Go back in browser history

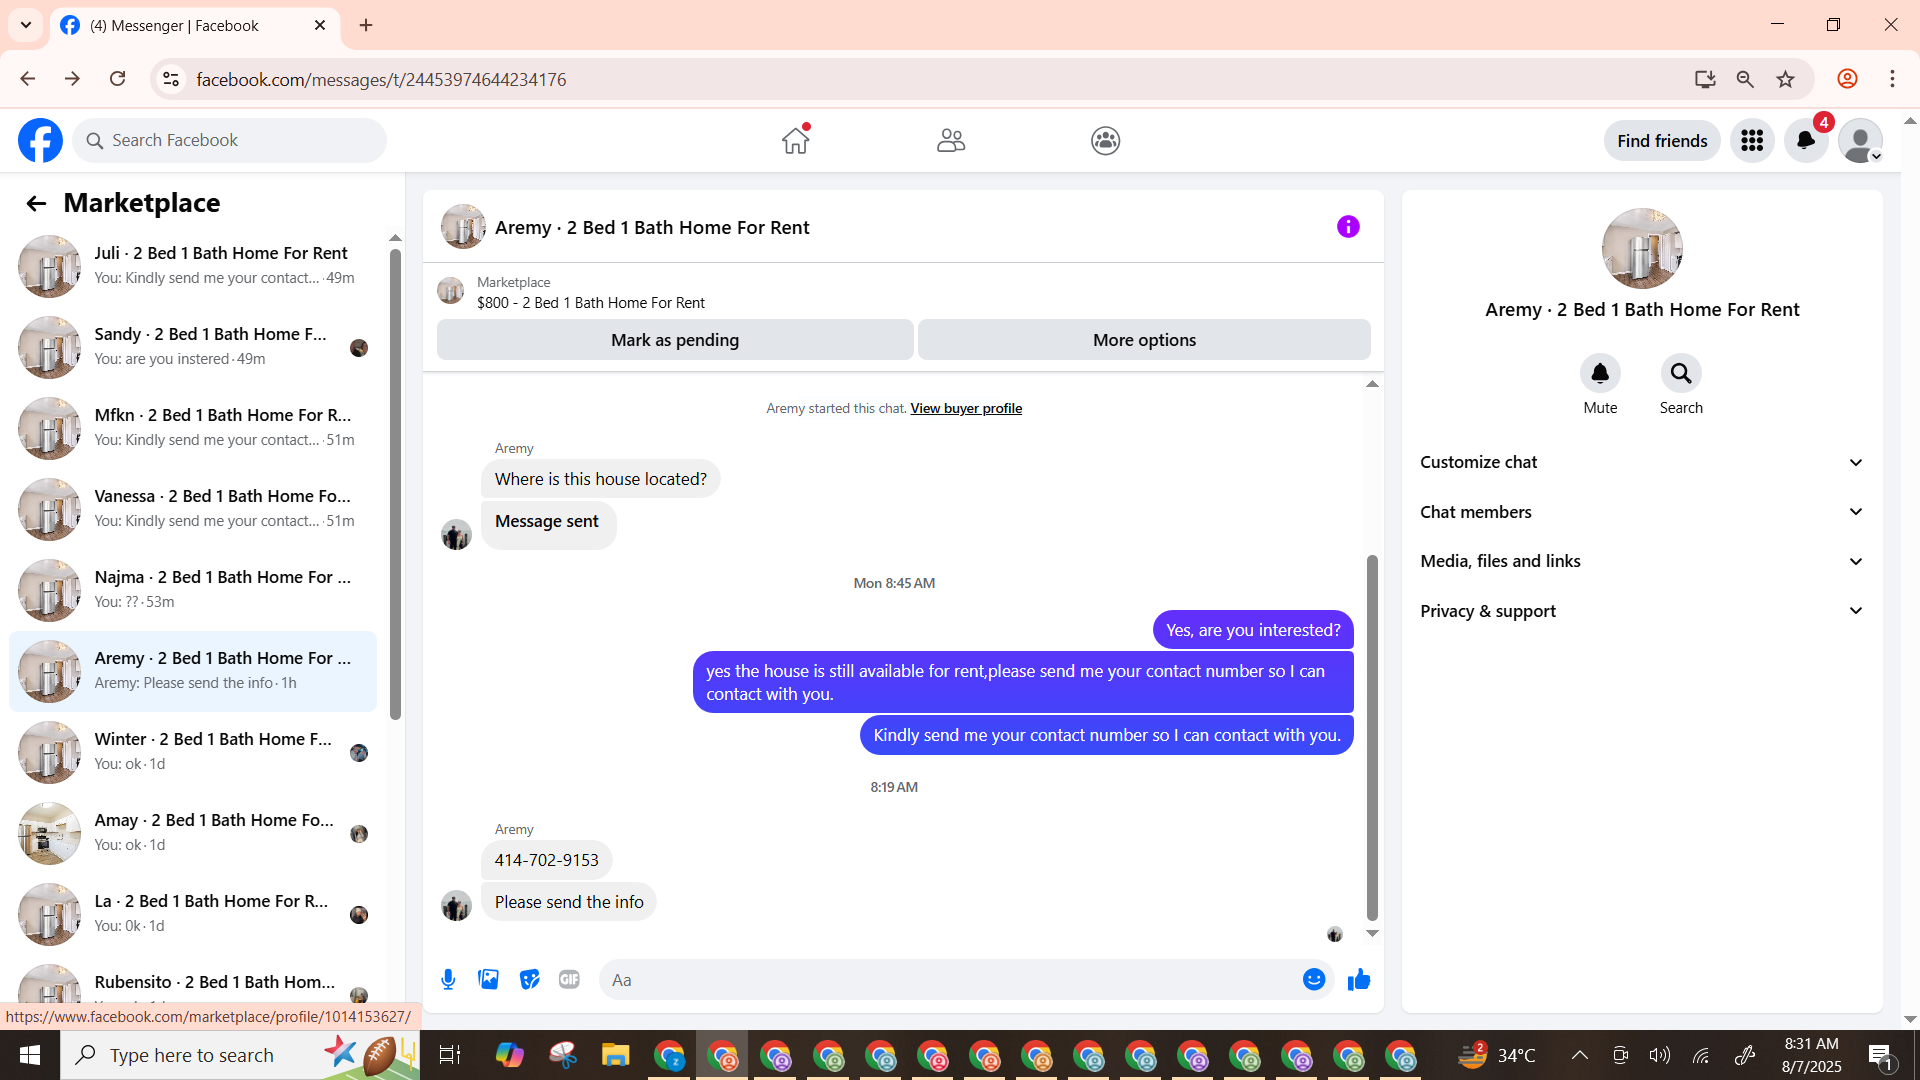[x=28, y=79]
